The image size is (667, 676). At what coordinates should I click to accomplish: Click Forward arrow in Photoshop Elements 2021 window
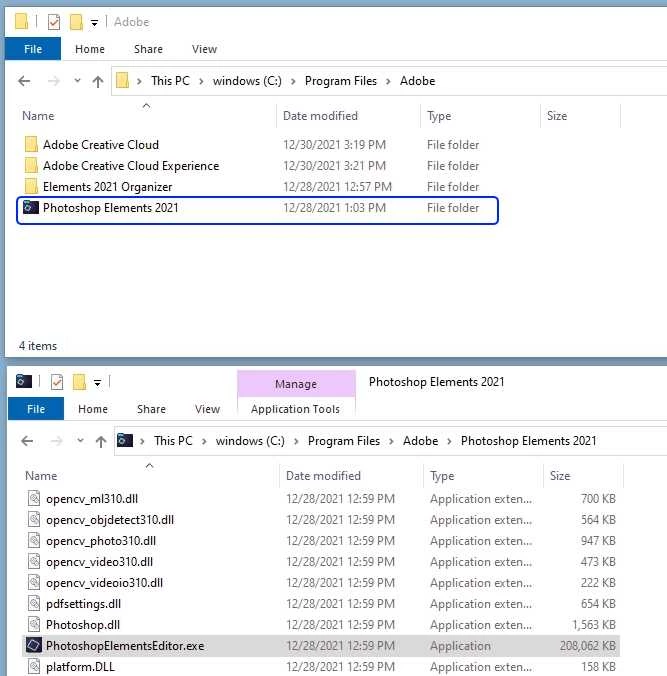[56, 441]
